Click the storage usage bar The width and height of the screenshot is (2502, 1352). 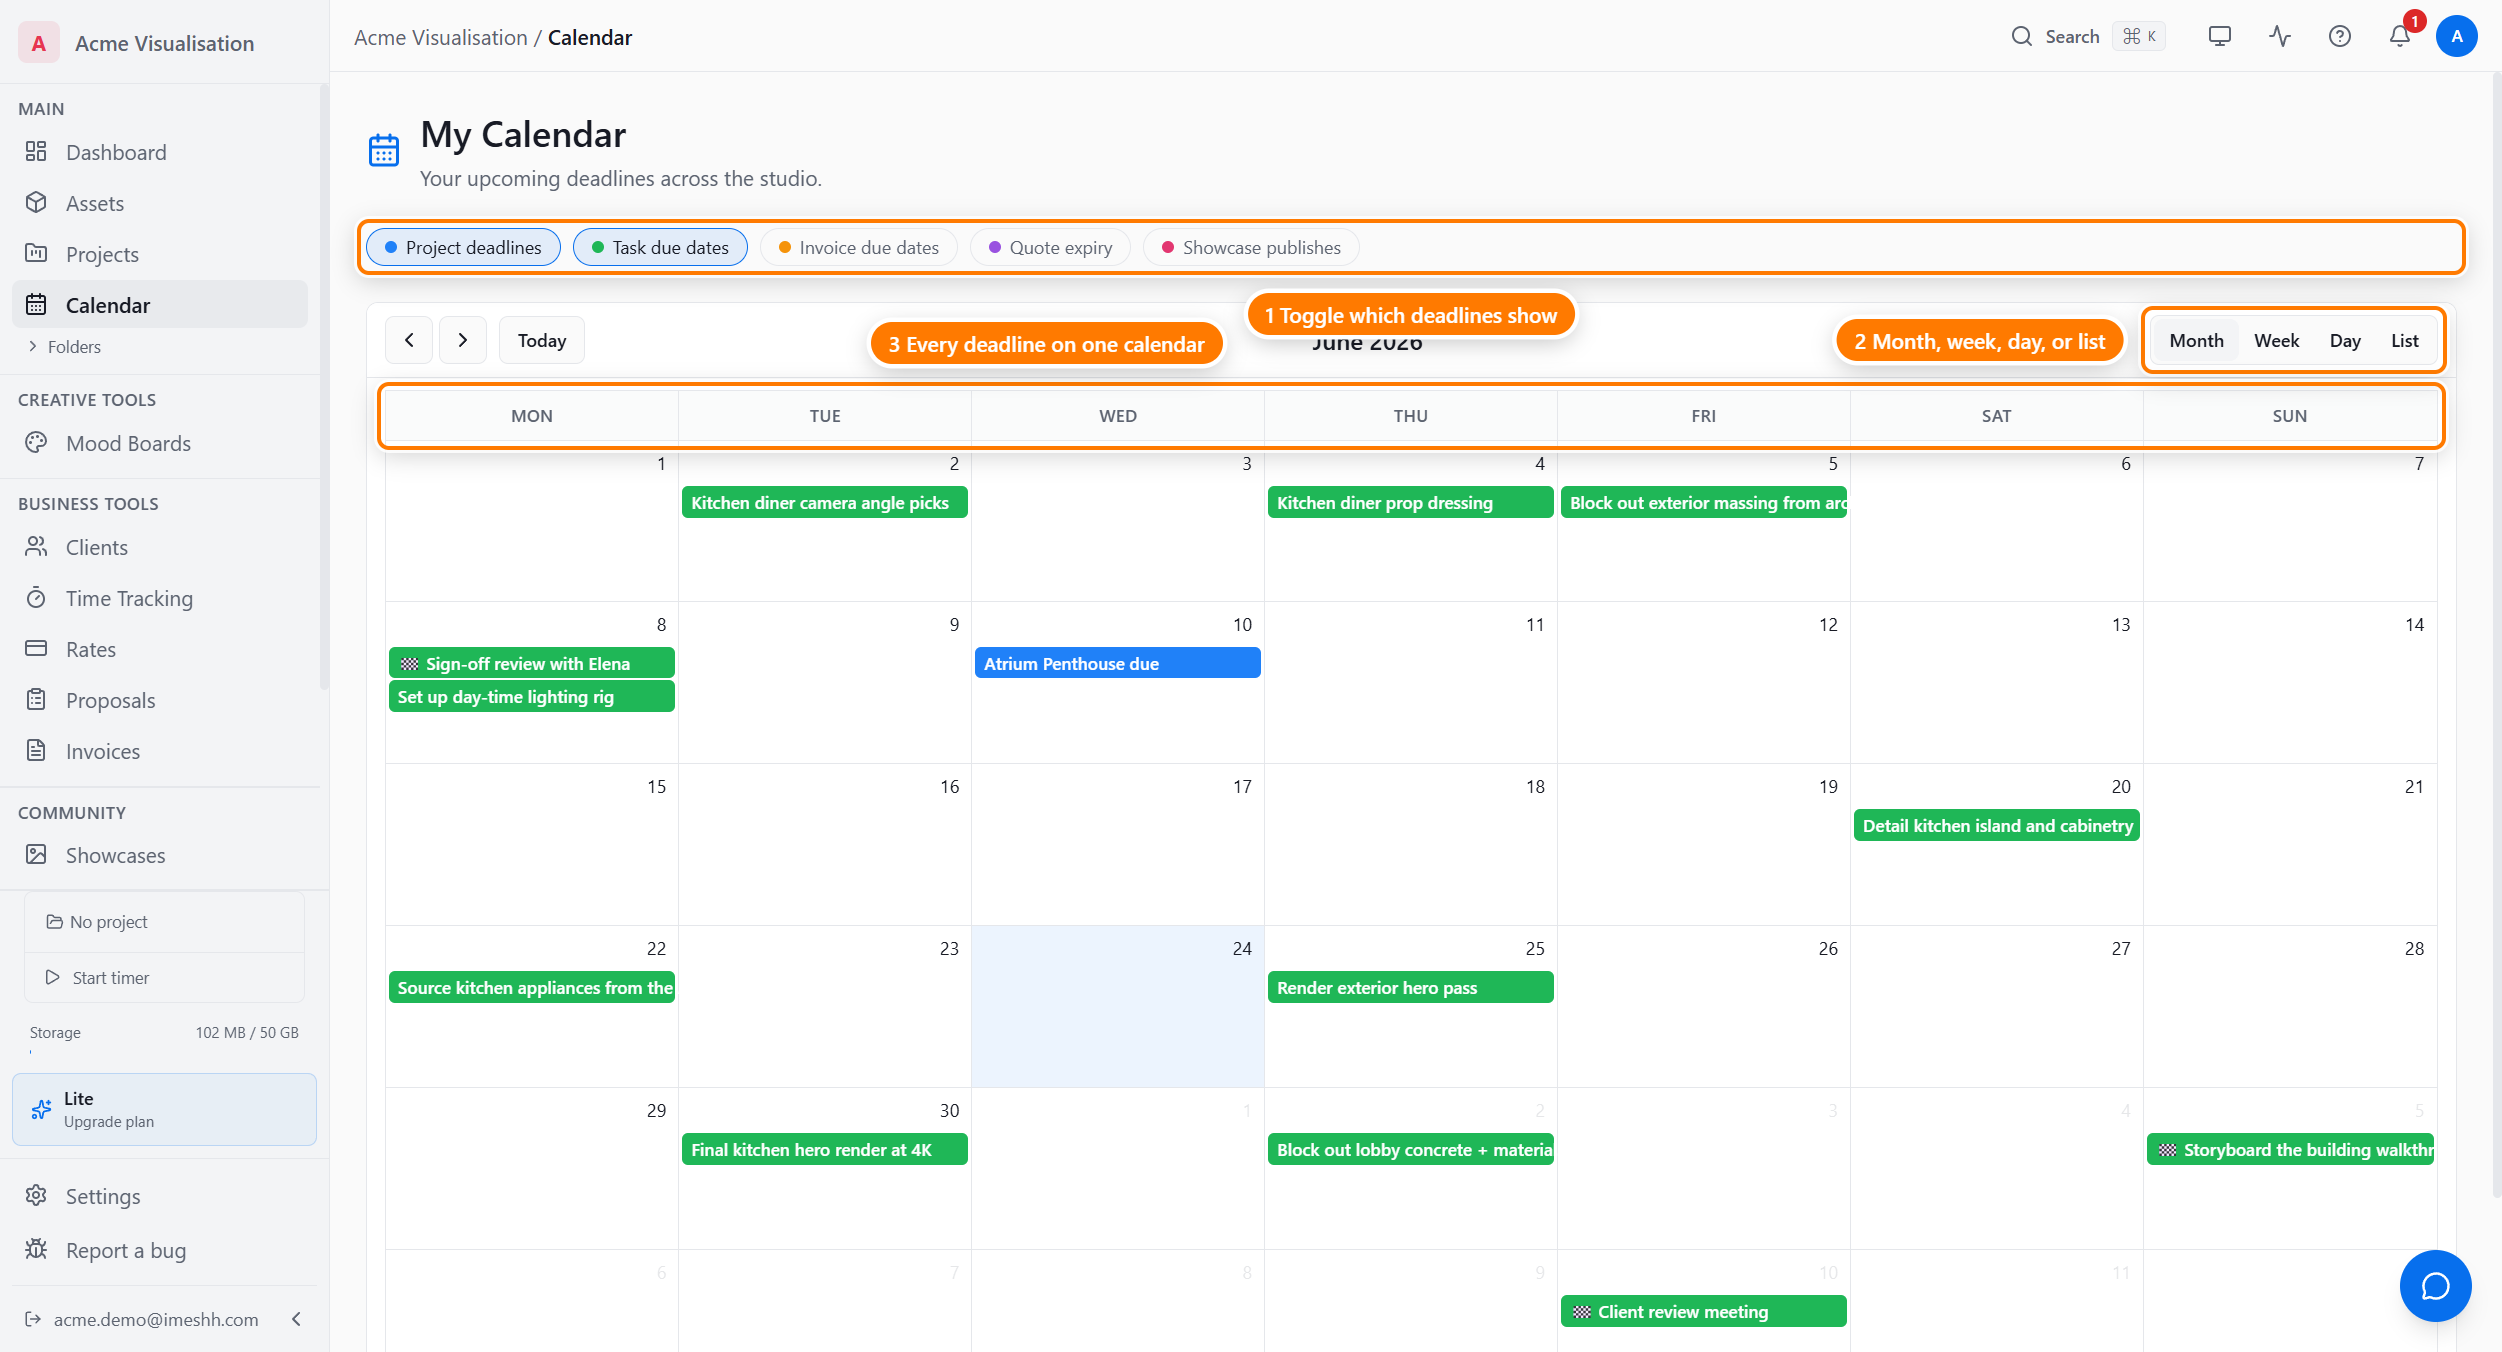pyautogui.click(x=164, y=1051)
